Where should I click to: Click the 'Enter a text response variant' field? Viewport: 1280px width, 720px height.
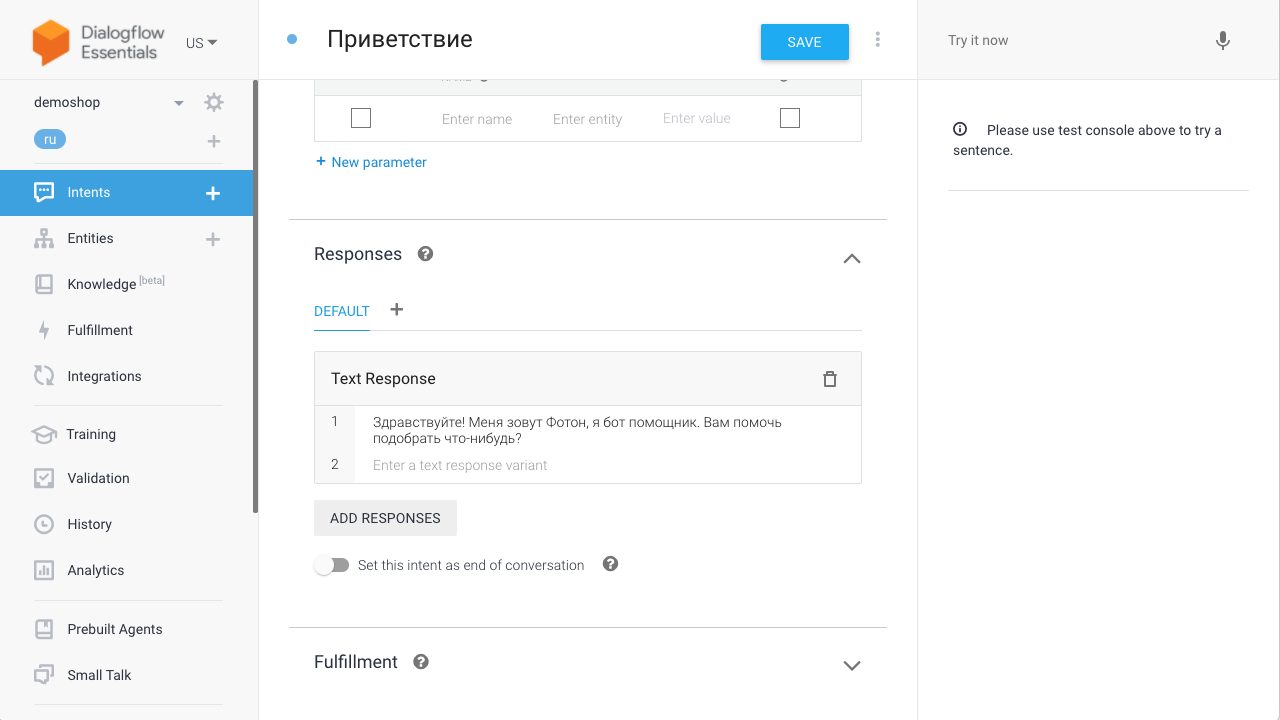point(600,465)
